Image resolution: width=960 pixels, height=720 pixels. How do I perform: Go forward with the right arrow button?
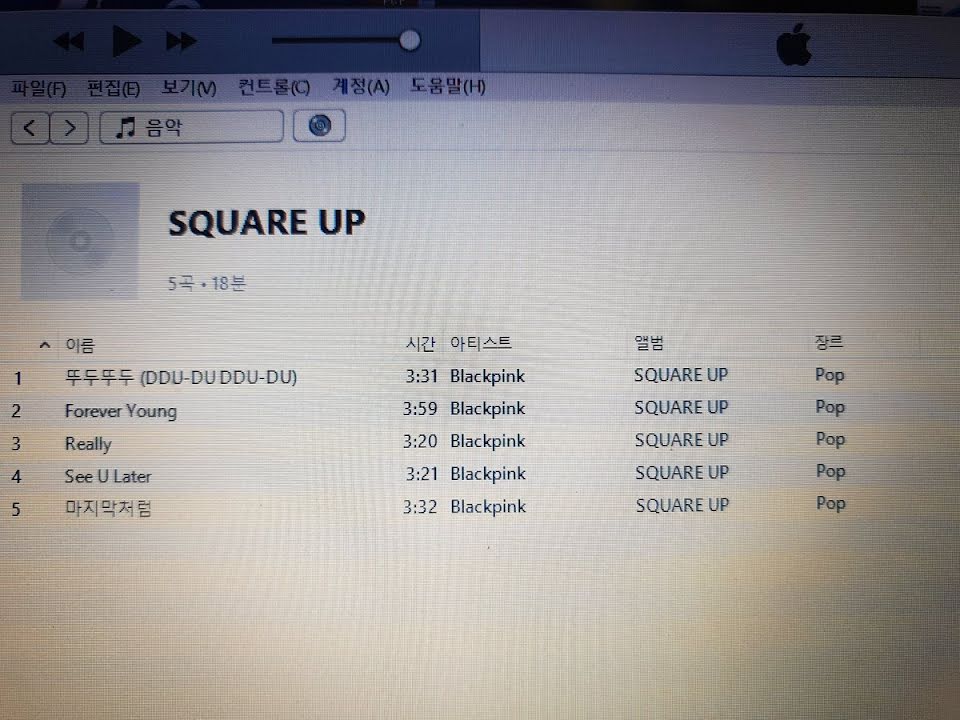coord(69,128)
